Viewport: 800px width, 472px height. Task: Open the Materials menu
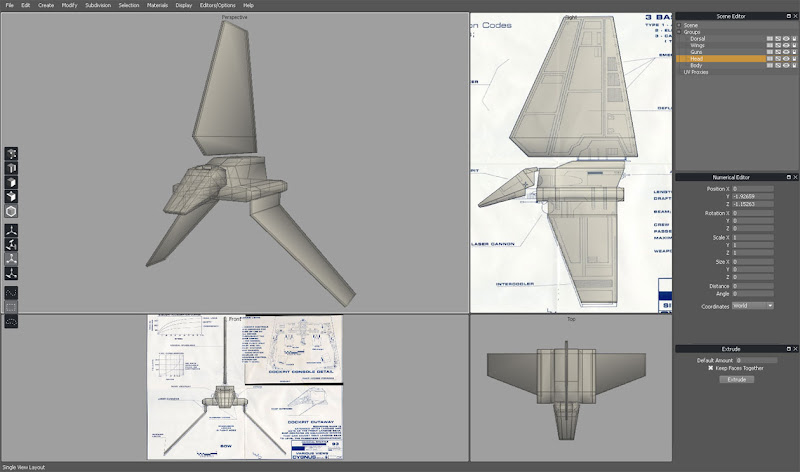[x=157, y=5]
